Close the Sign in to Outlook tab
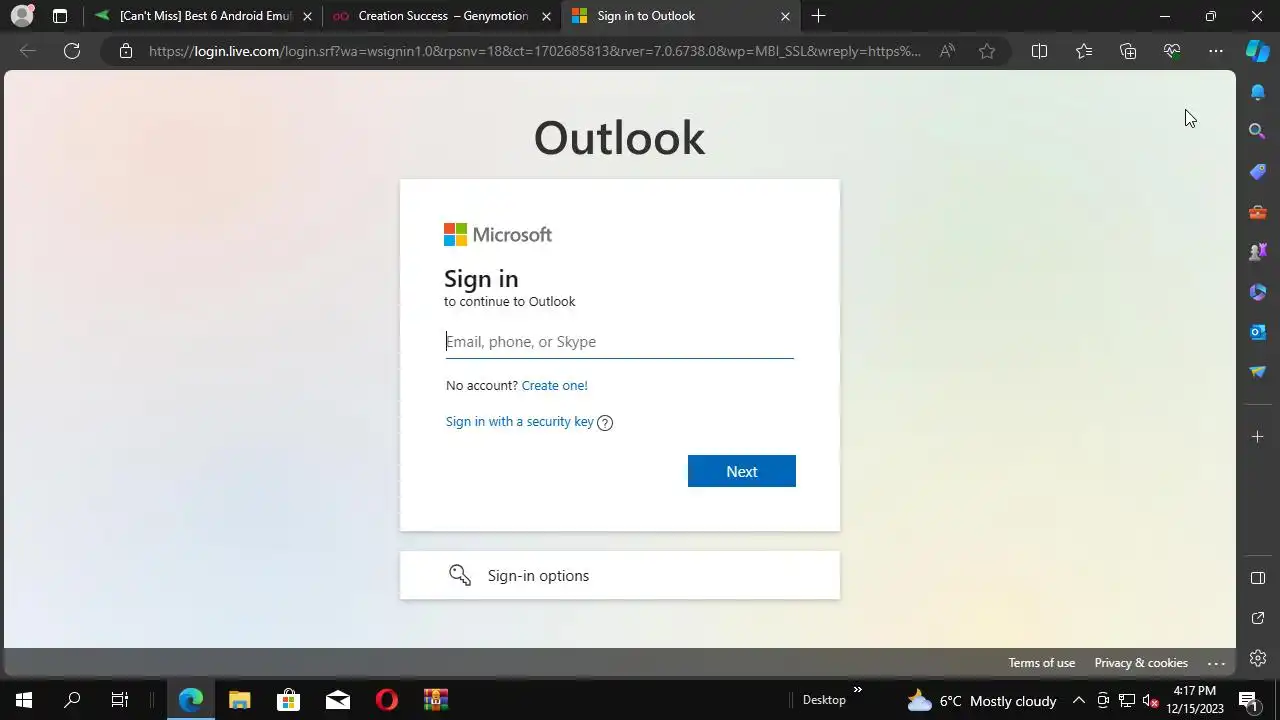1280x720 pixels. point(785,16)
